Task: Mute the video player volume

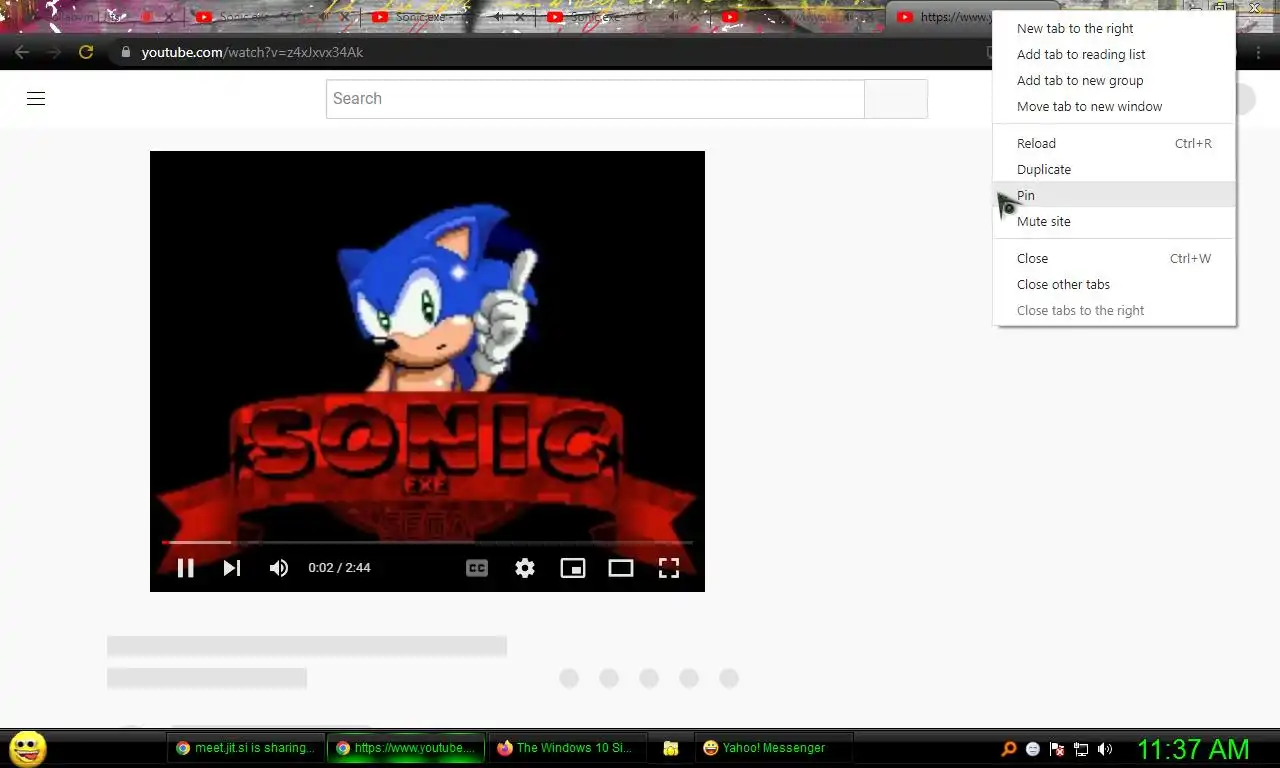Action: click(x=279, y=568)
